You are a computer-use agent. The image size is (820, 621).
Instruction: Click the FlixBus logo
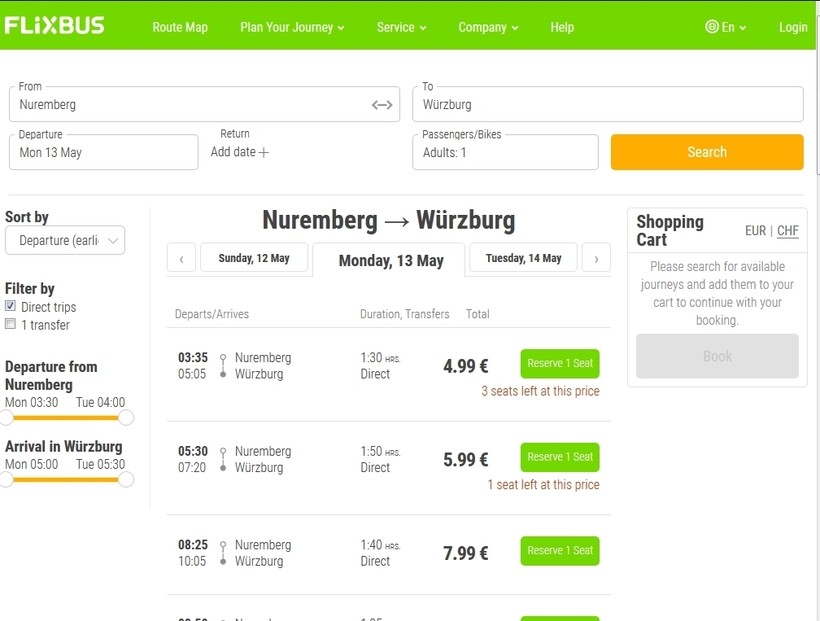[55, 26]
